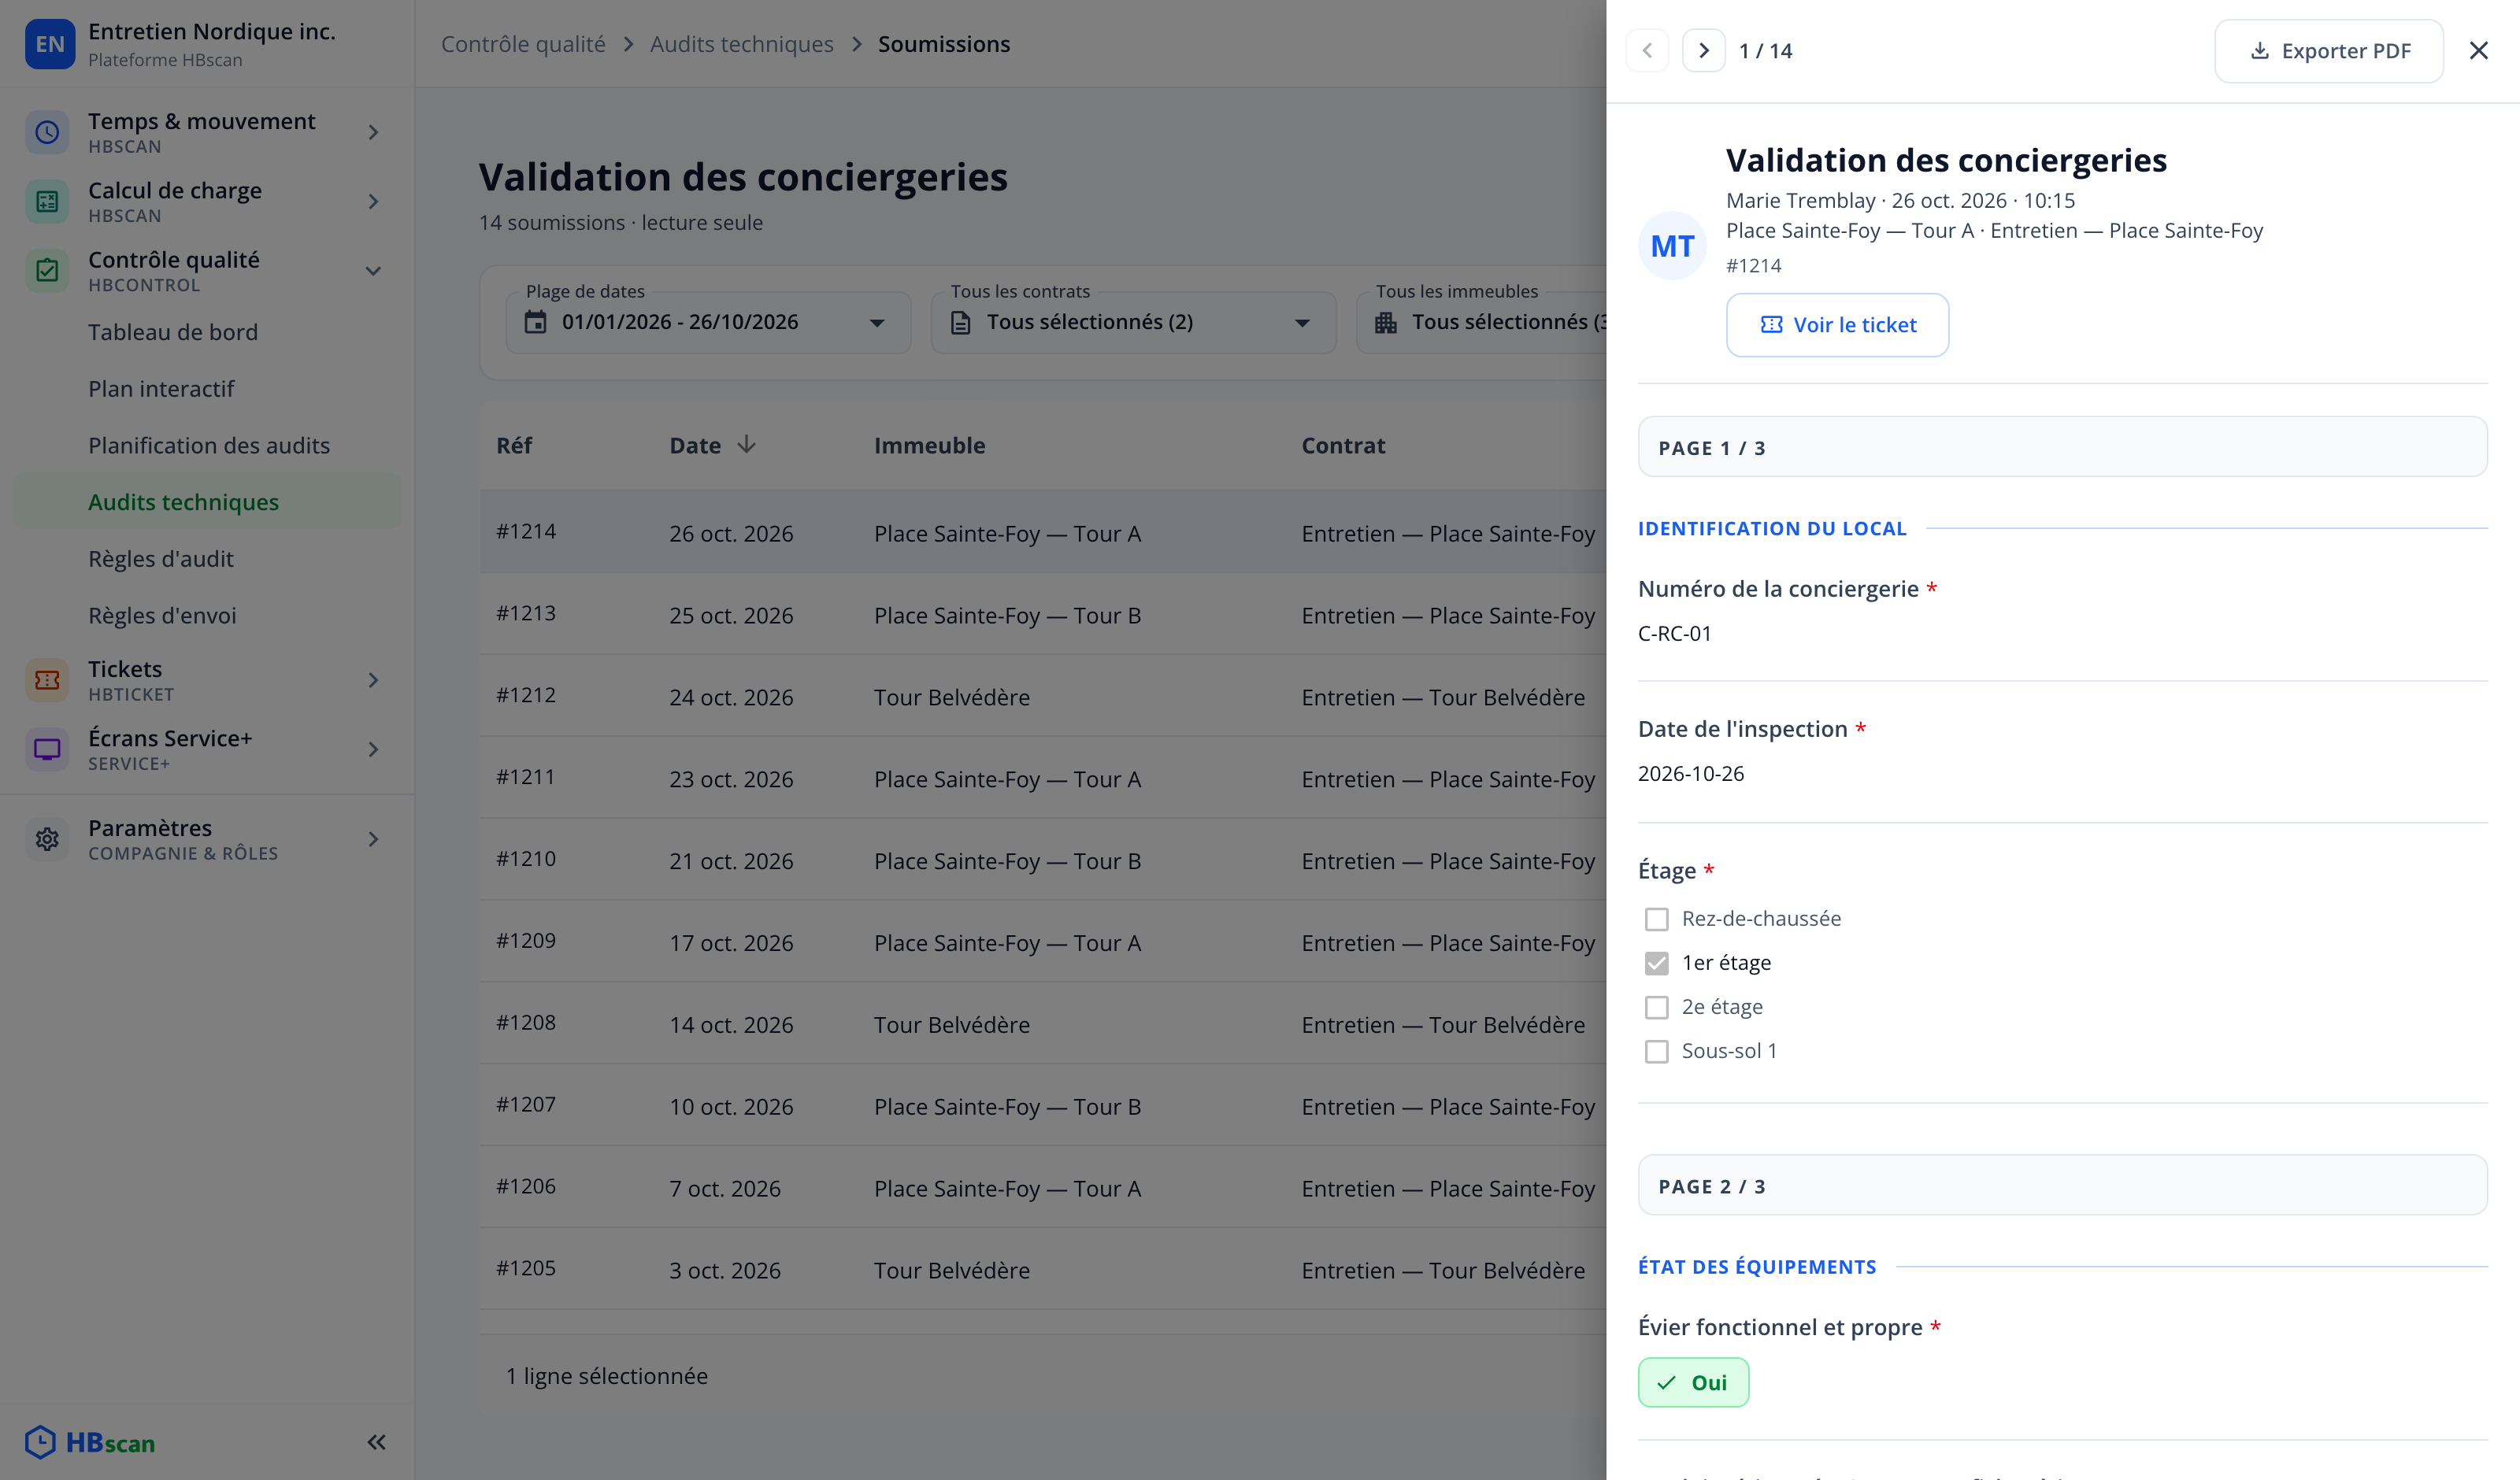The height and width of the screenshot is (1480, 2520).
Task: Click the PAGE 1 / 3 section header
Action: [2062, 447]
